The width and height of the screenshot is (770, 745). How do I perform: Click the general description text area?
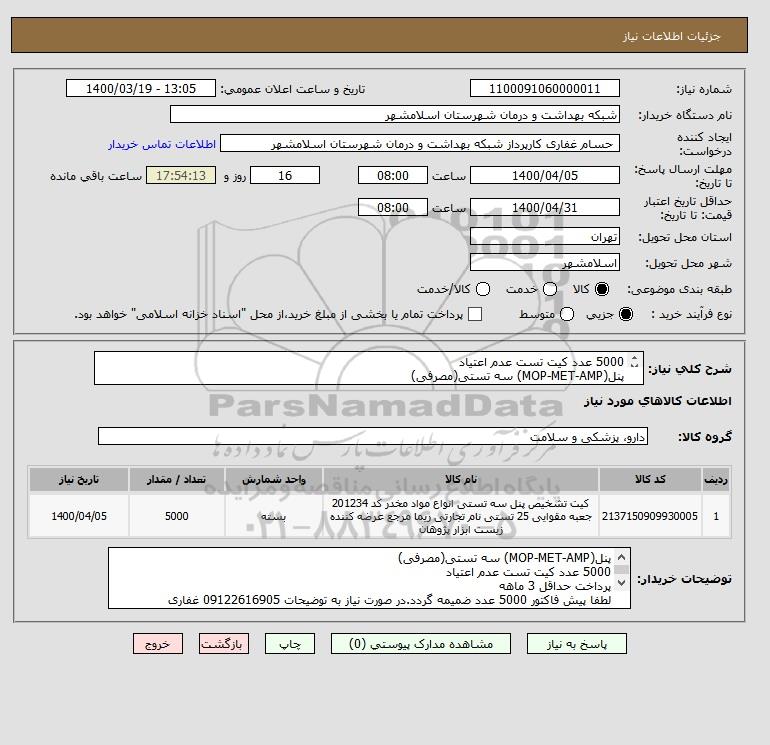368,368
